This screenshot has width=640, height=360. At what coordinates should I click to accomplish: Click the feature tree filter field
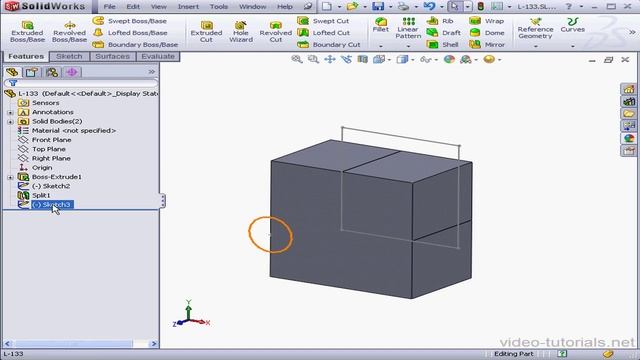coord(80,83)
